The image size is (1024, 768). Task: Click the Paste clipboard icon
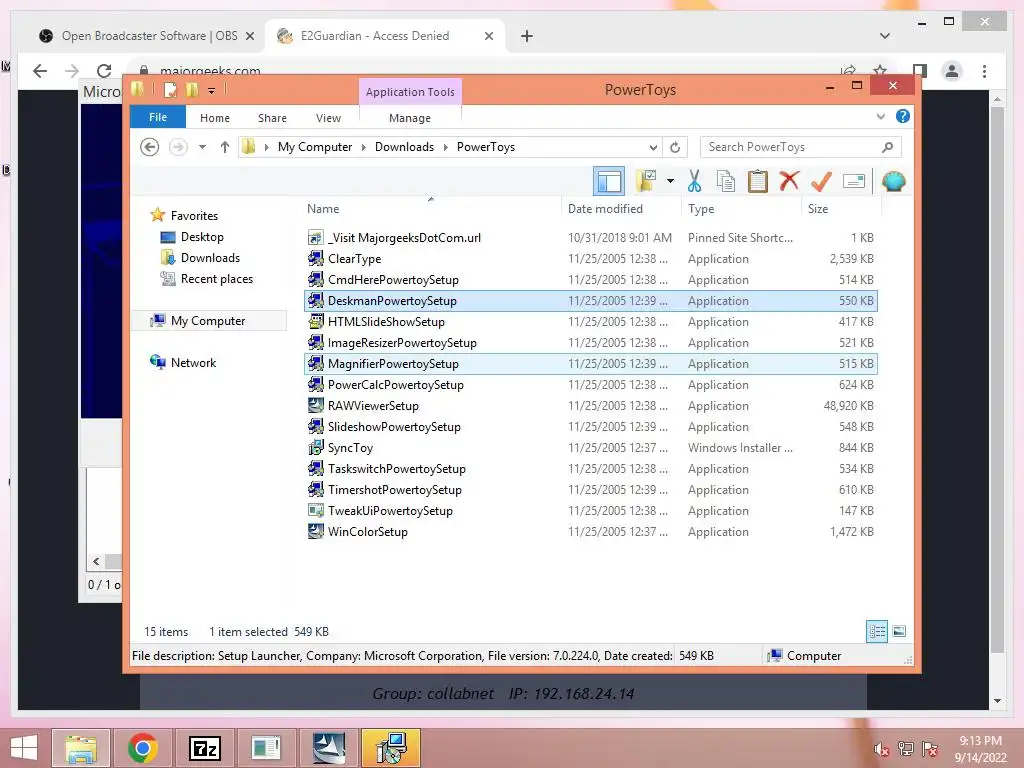758,181
